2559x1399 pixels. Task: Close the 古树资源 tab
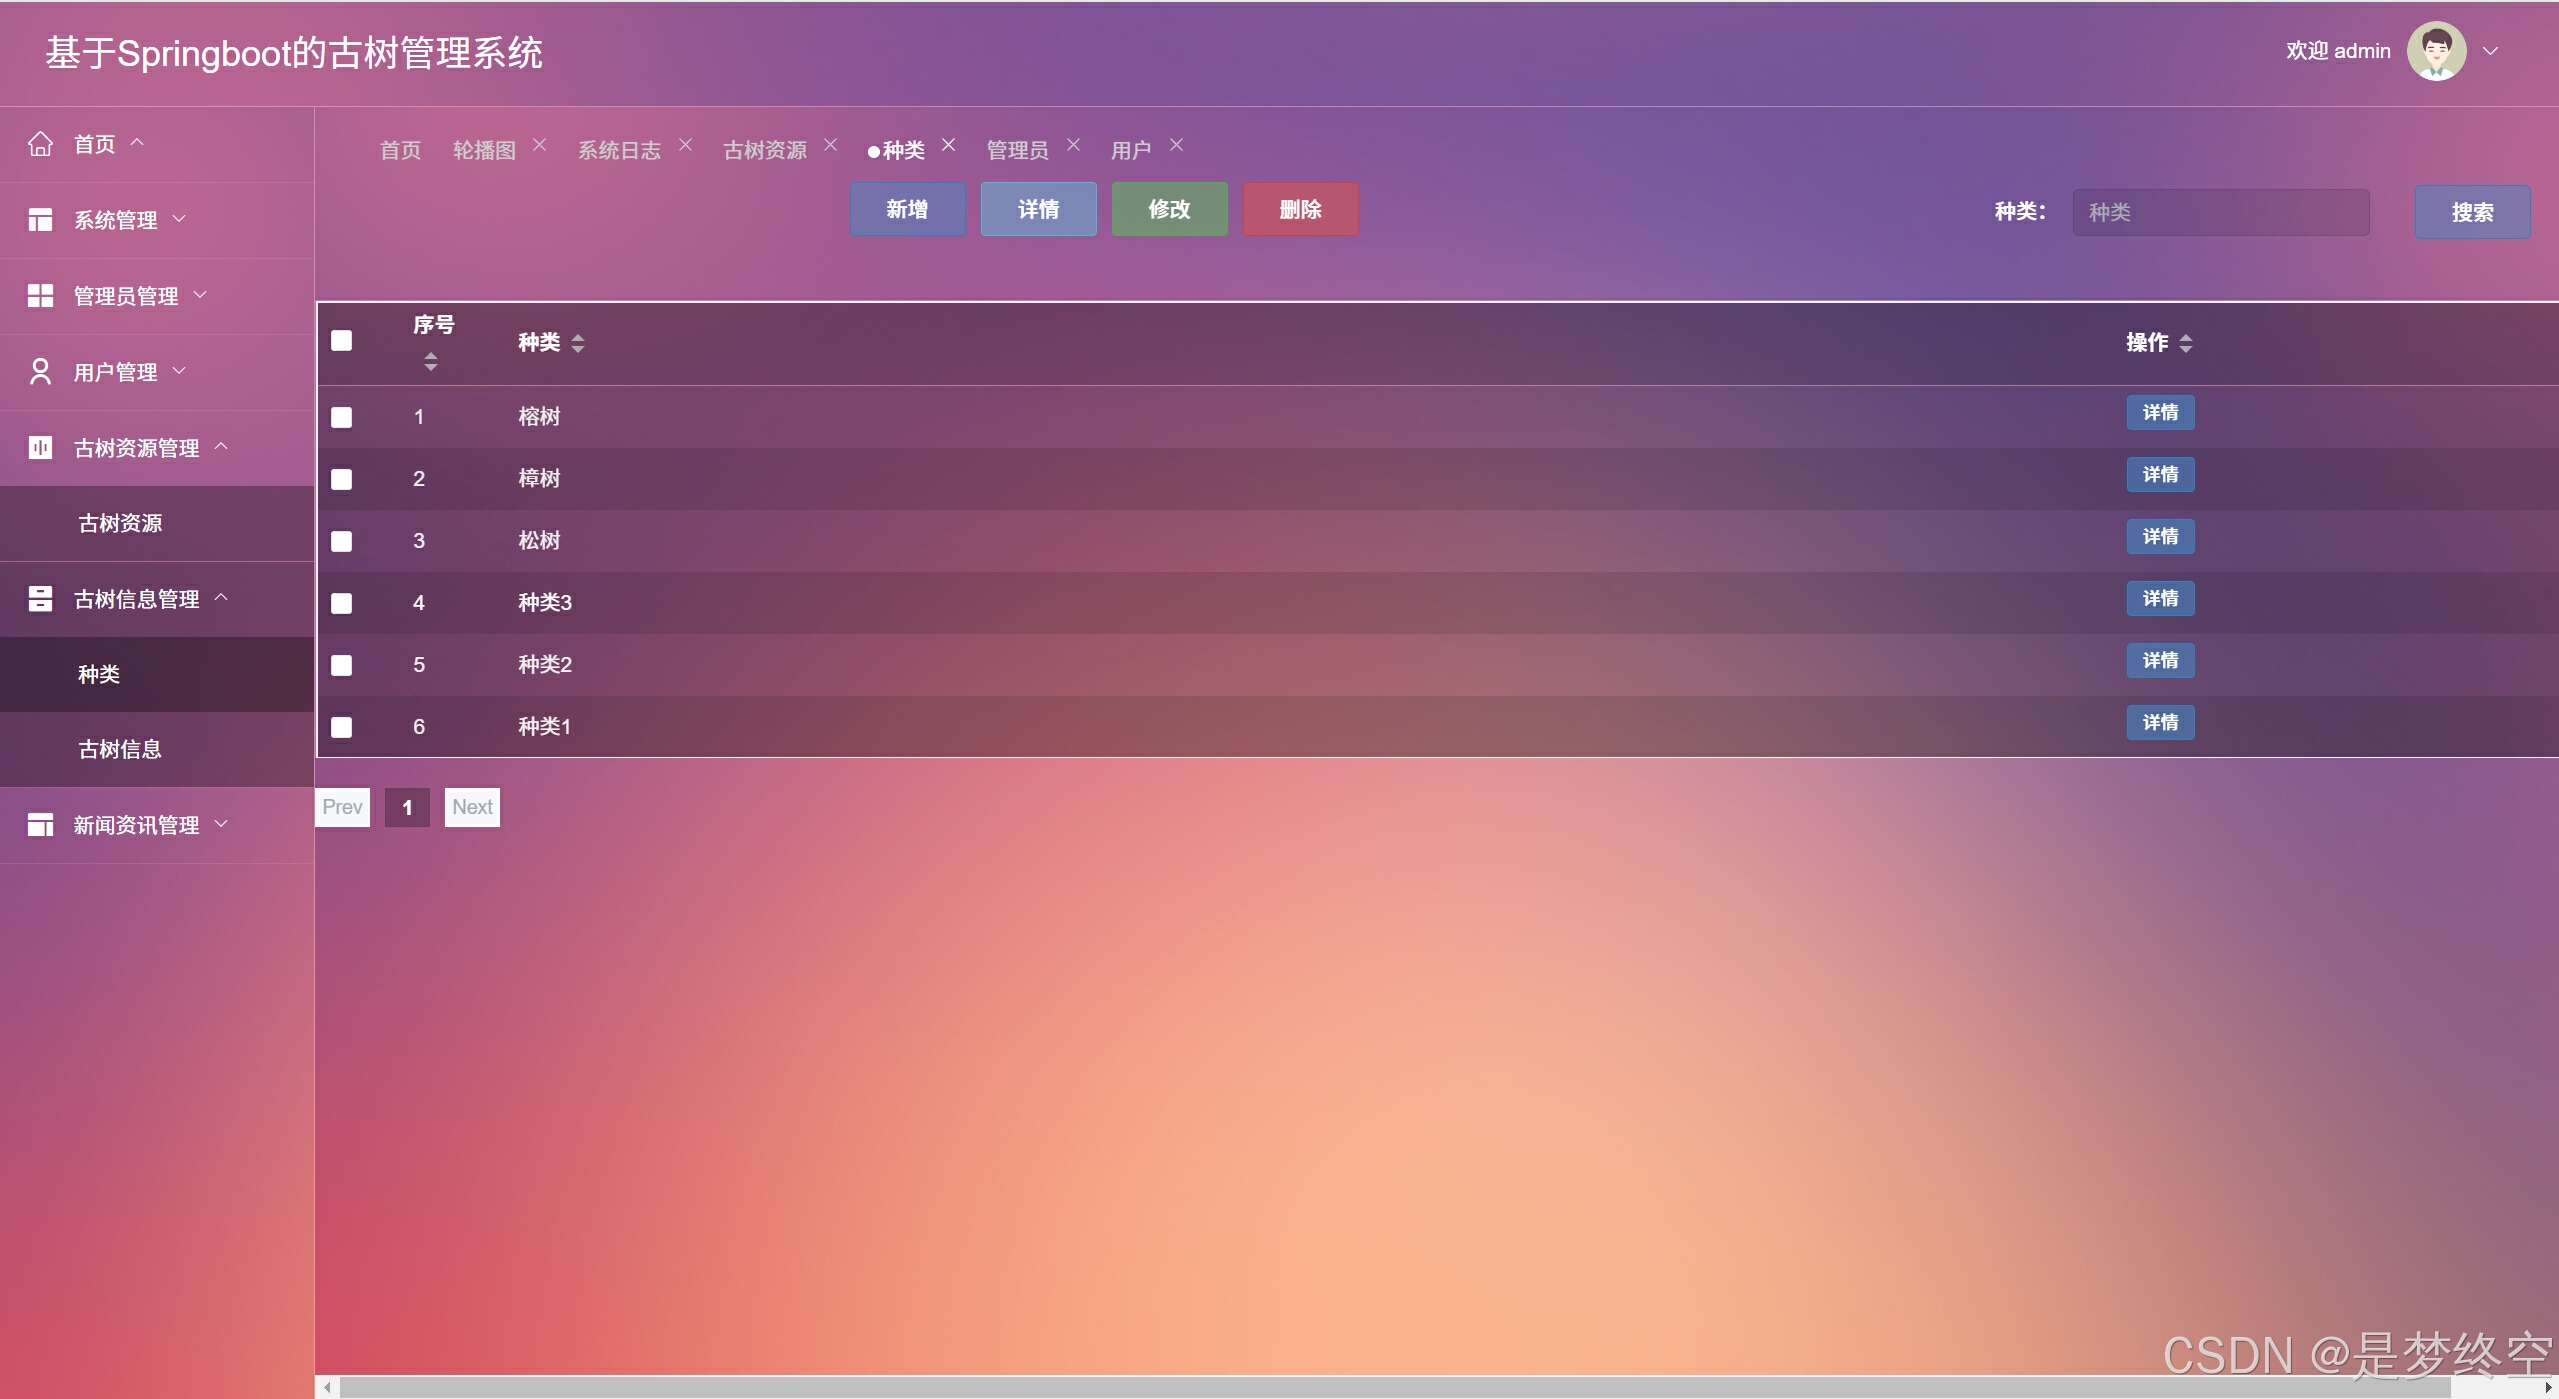[831, 145]
